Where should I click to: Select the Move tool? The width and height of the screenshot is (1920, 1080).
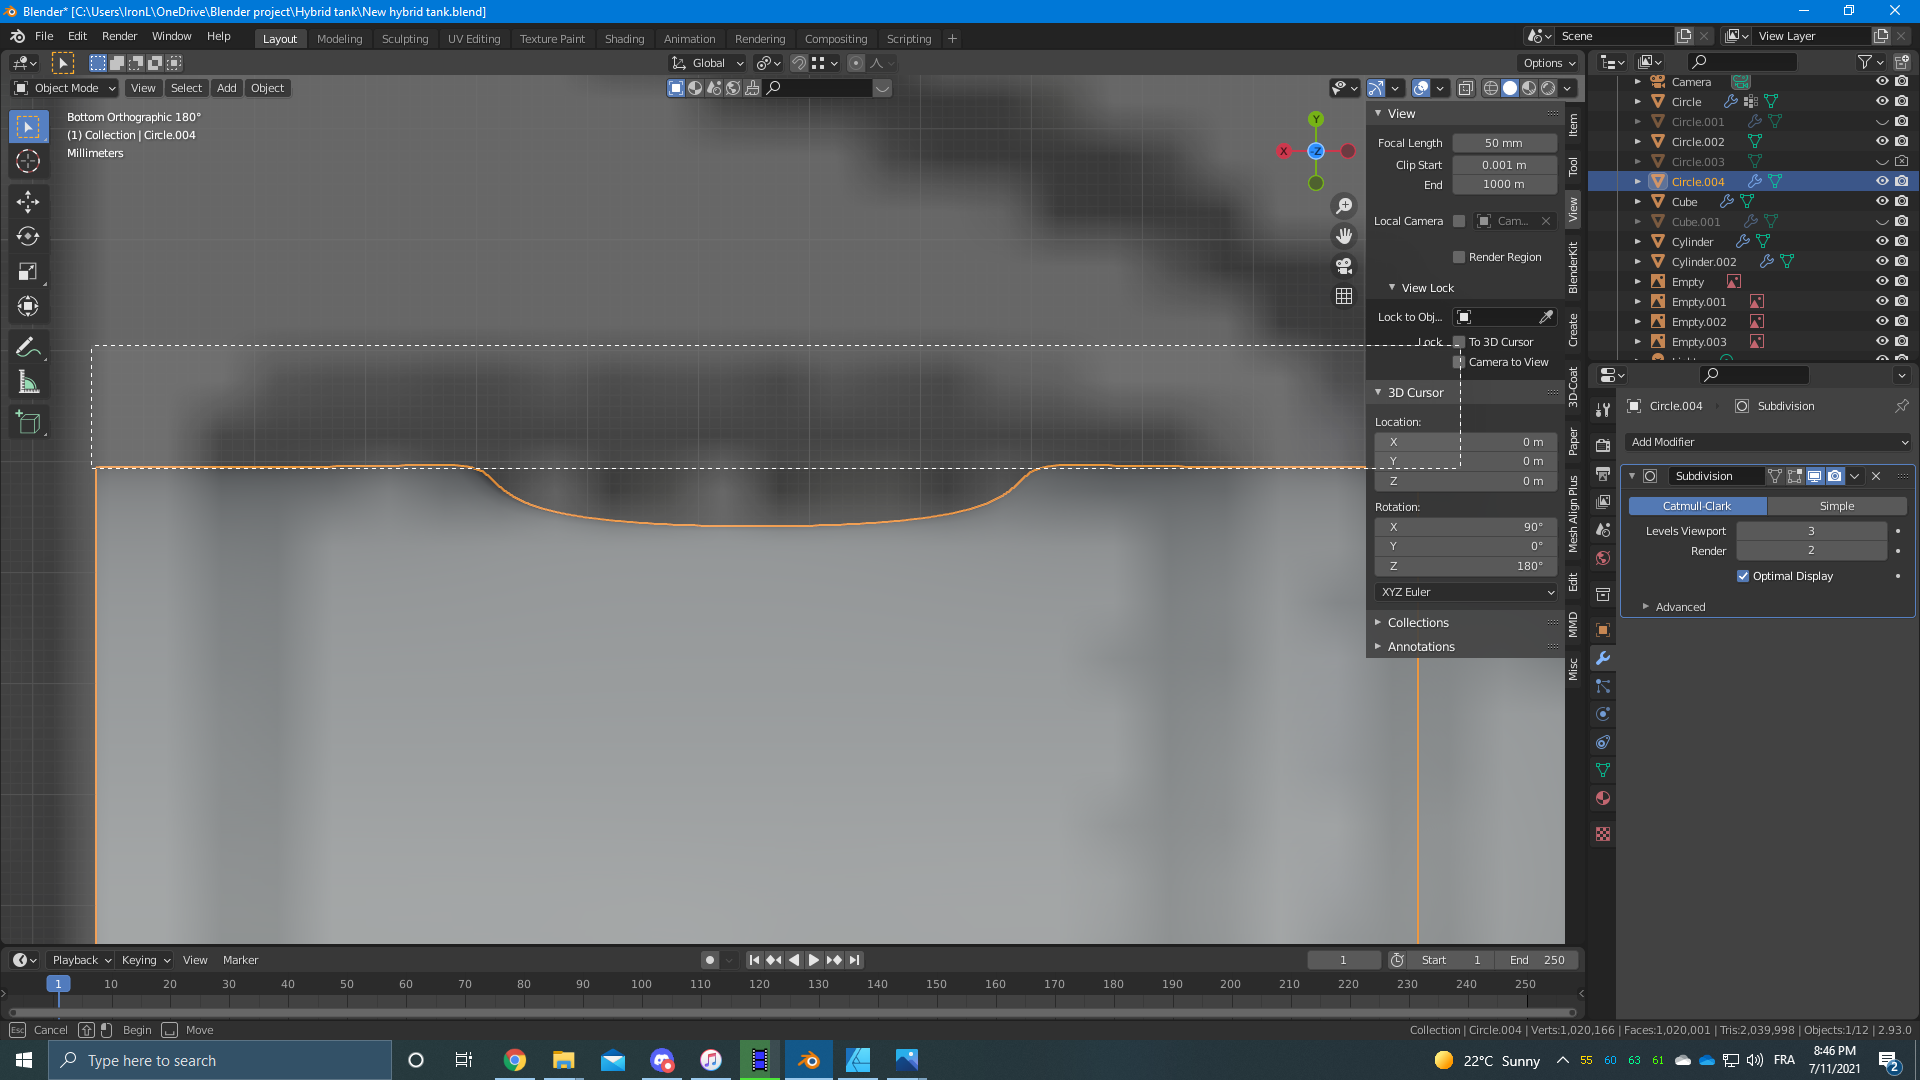28,202
